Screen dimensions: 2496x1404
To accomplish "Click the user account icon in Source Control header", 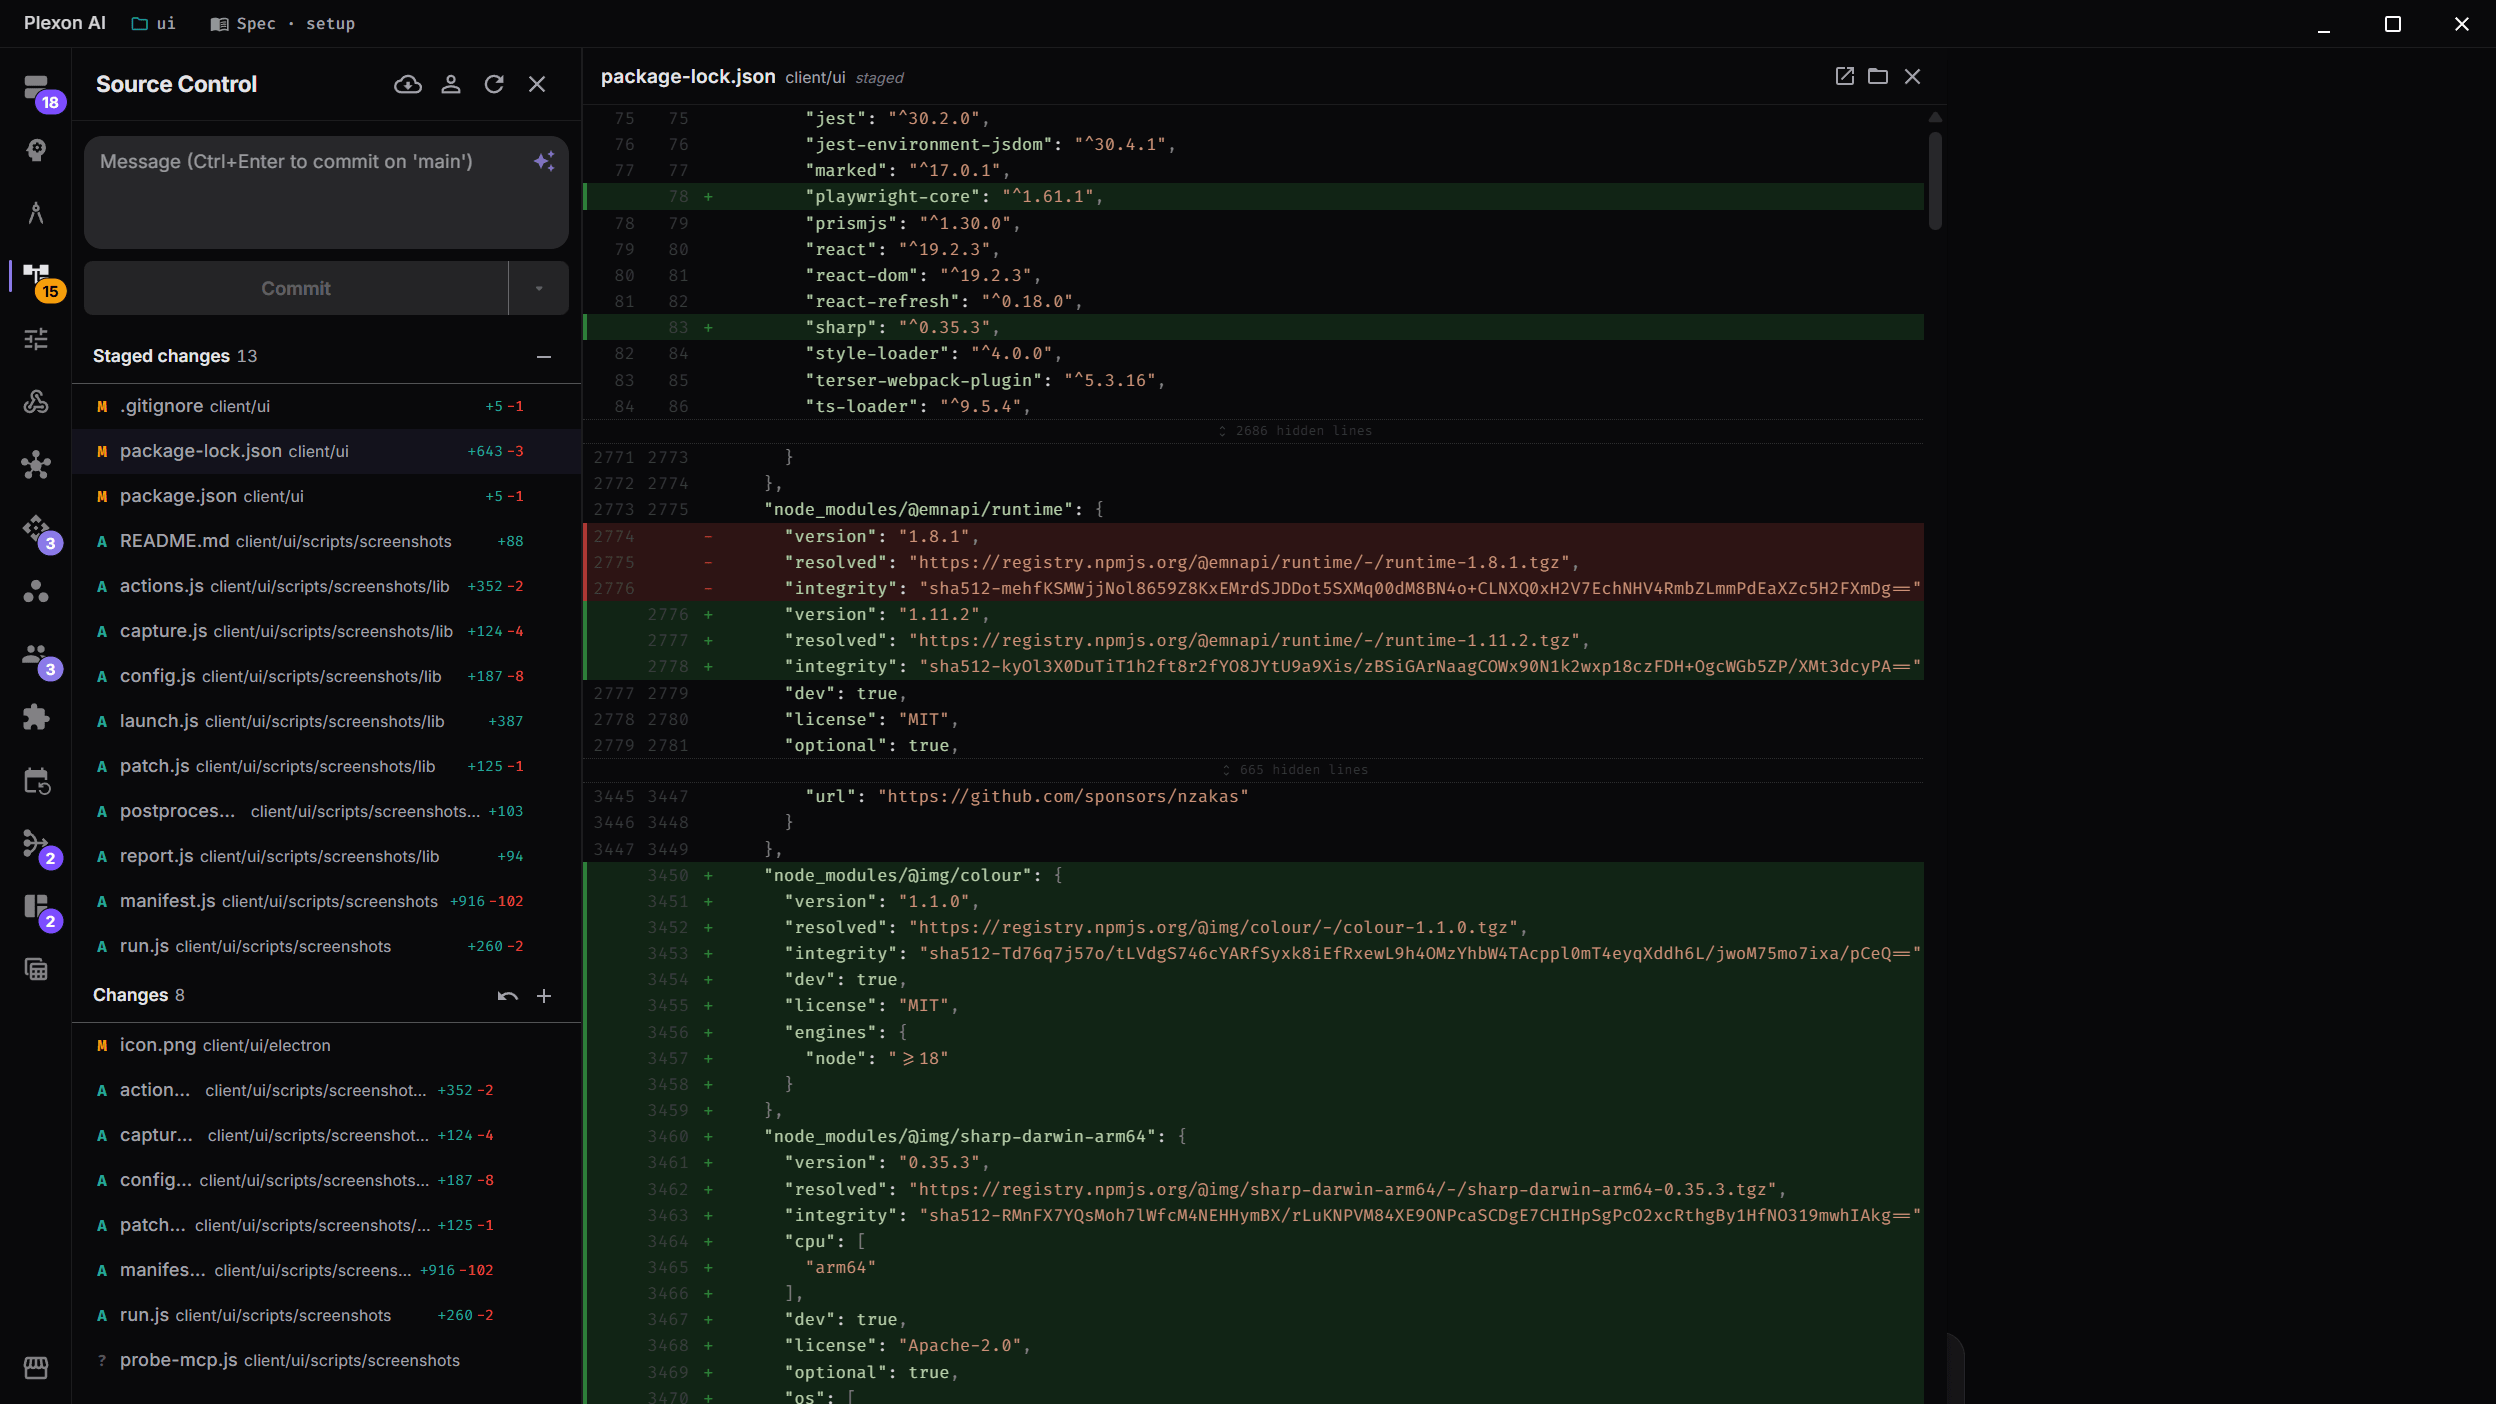I will coord(451,84).
